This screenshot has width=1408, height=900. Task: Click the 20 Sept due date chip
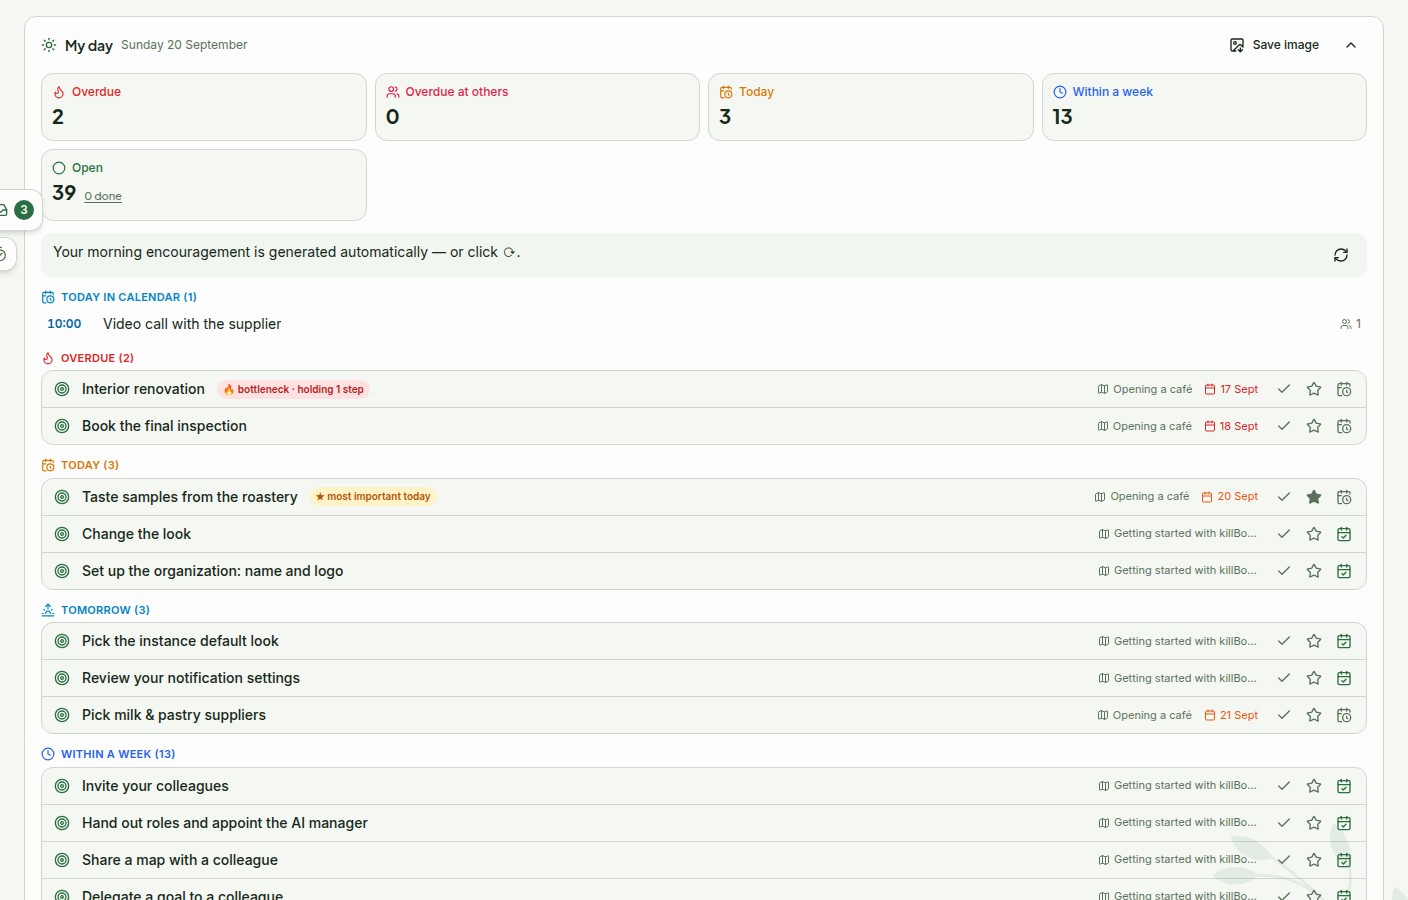[1230, 497]
